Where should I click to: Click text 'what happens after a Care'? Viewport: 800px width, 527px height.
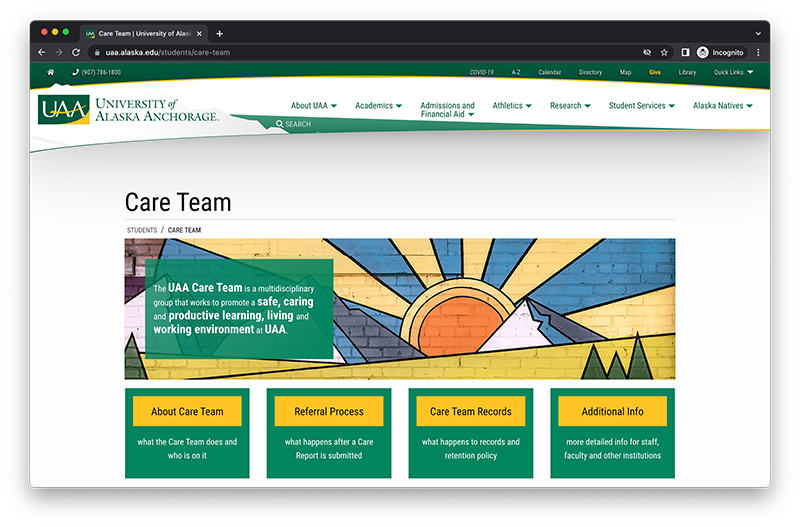(x=329, y=442)
